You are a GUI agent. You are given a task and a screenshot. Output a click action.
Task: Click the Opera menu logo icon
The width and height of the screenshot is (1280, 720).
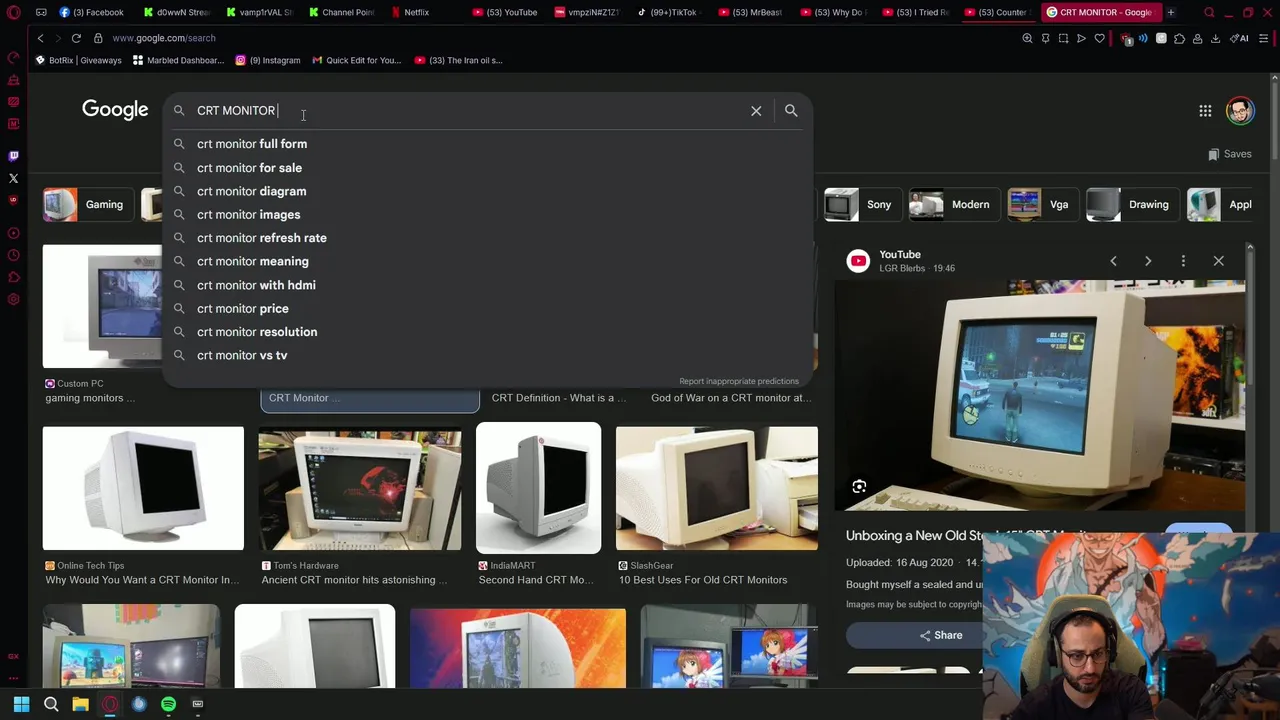coord(13,12)
